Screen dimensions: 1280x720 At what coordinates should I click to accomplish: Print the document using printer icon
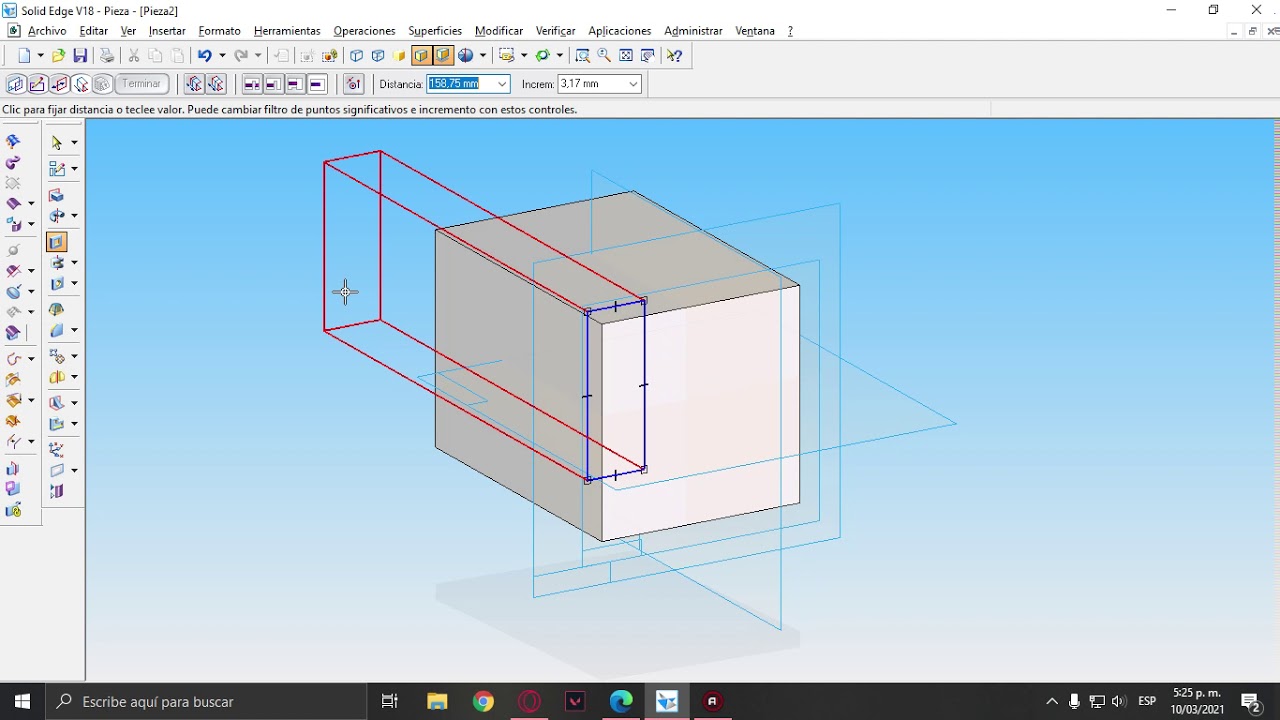107,56
